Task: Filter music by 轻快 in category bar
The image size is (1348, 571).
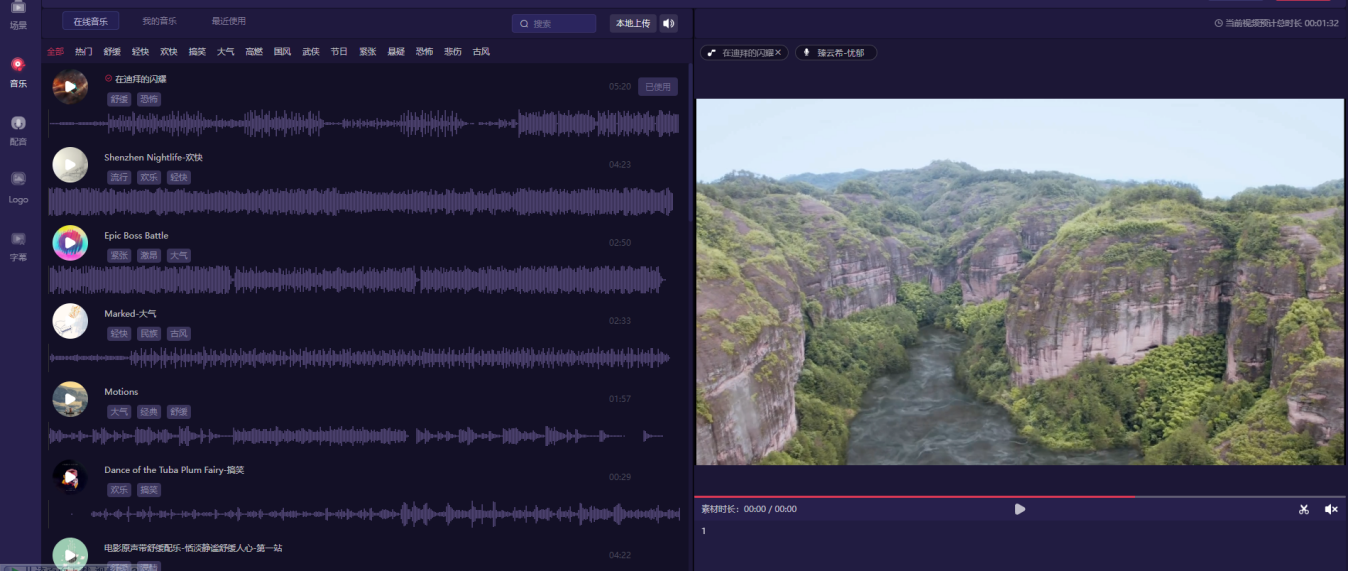Action: pyautogui.click(x=140, y=51)
